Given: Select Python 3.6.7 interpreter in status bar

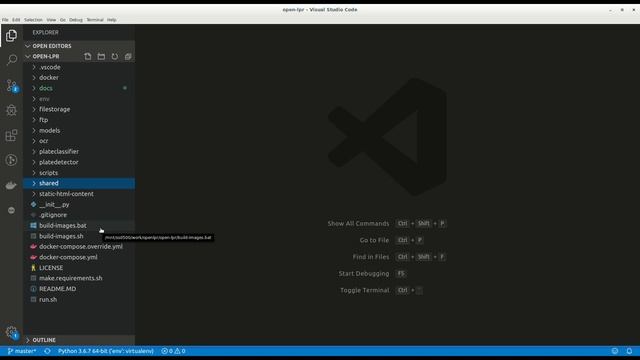Looking at the screenshot, I should click(106, 351).
